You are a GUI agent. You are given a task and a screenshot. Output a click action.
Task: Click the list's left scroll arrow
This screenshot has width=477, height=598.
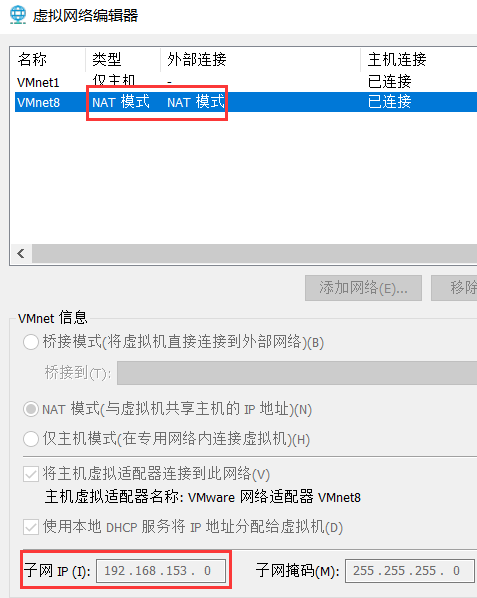pos(21,254)
